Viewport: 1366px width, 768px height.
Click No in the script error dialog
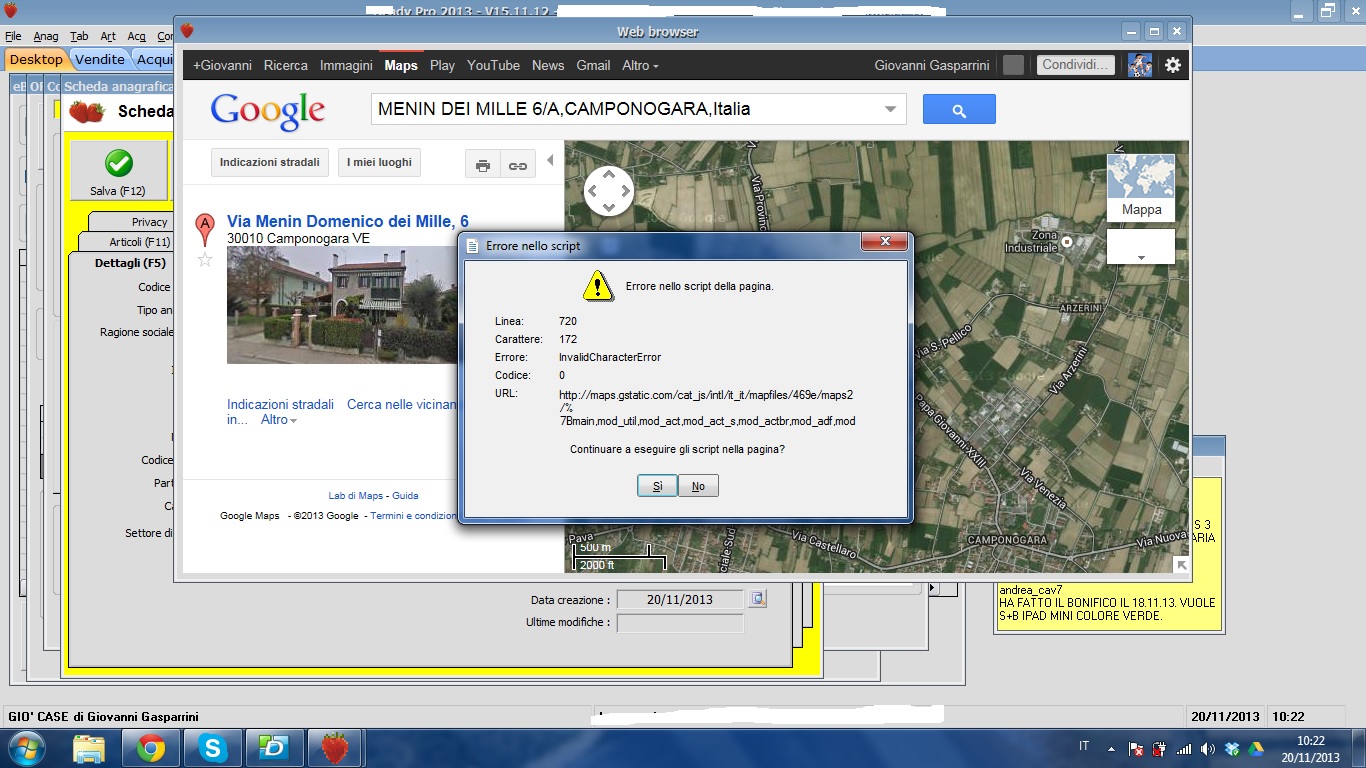(x=698, y=486)
